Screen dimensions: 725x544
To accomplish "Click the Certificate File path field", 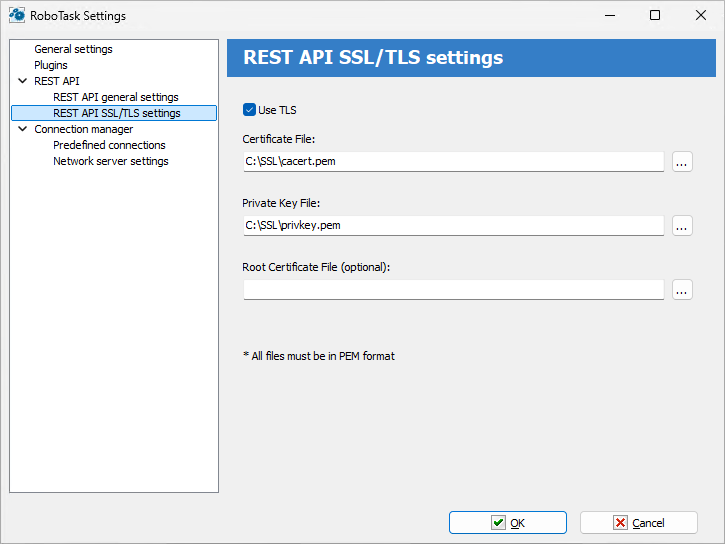I will tap(454, 162).
